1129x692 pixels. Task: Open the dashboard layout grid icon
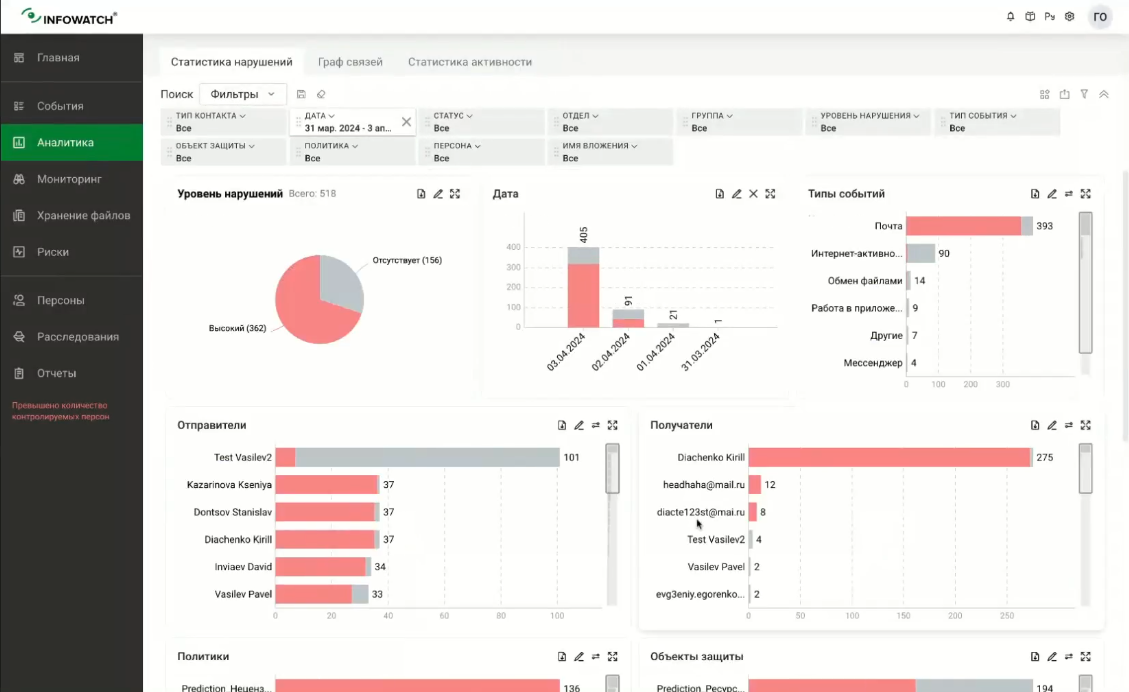(1045, 94)
